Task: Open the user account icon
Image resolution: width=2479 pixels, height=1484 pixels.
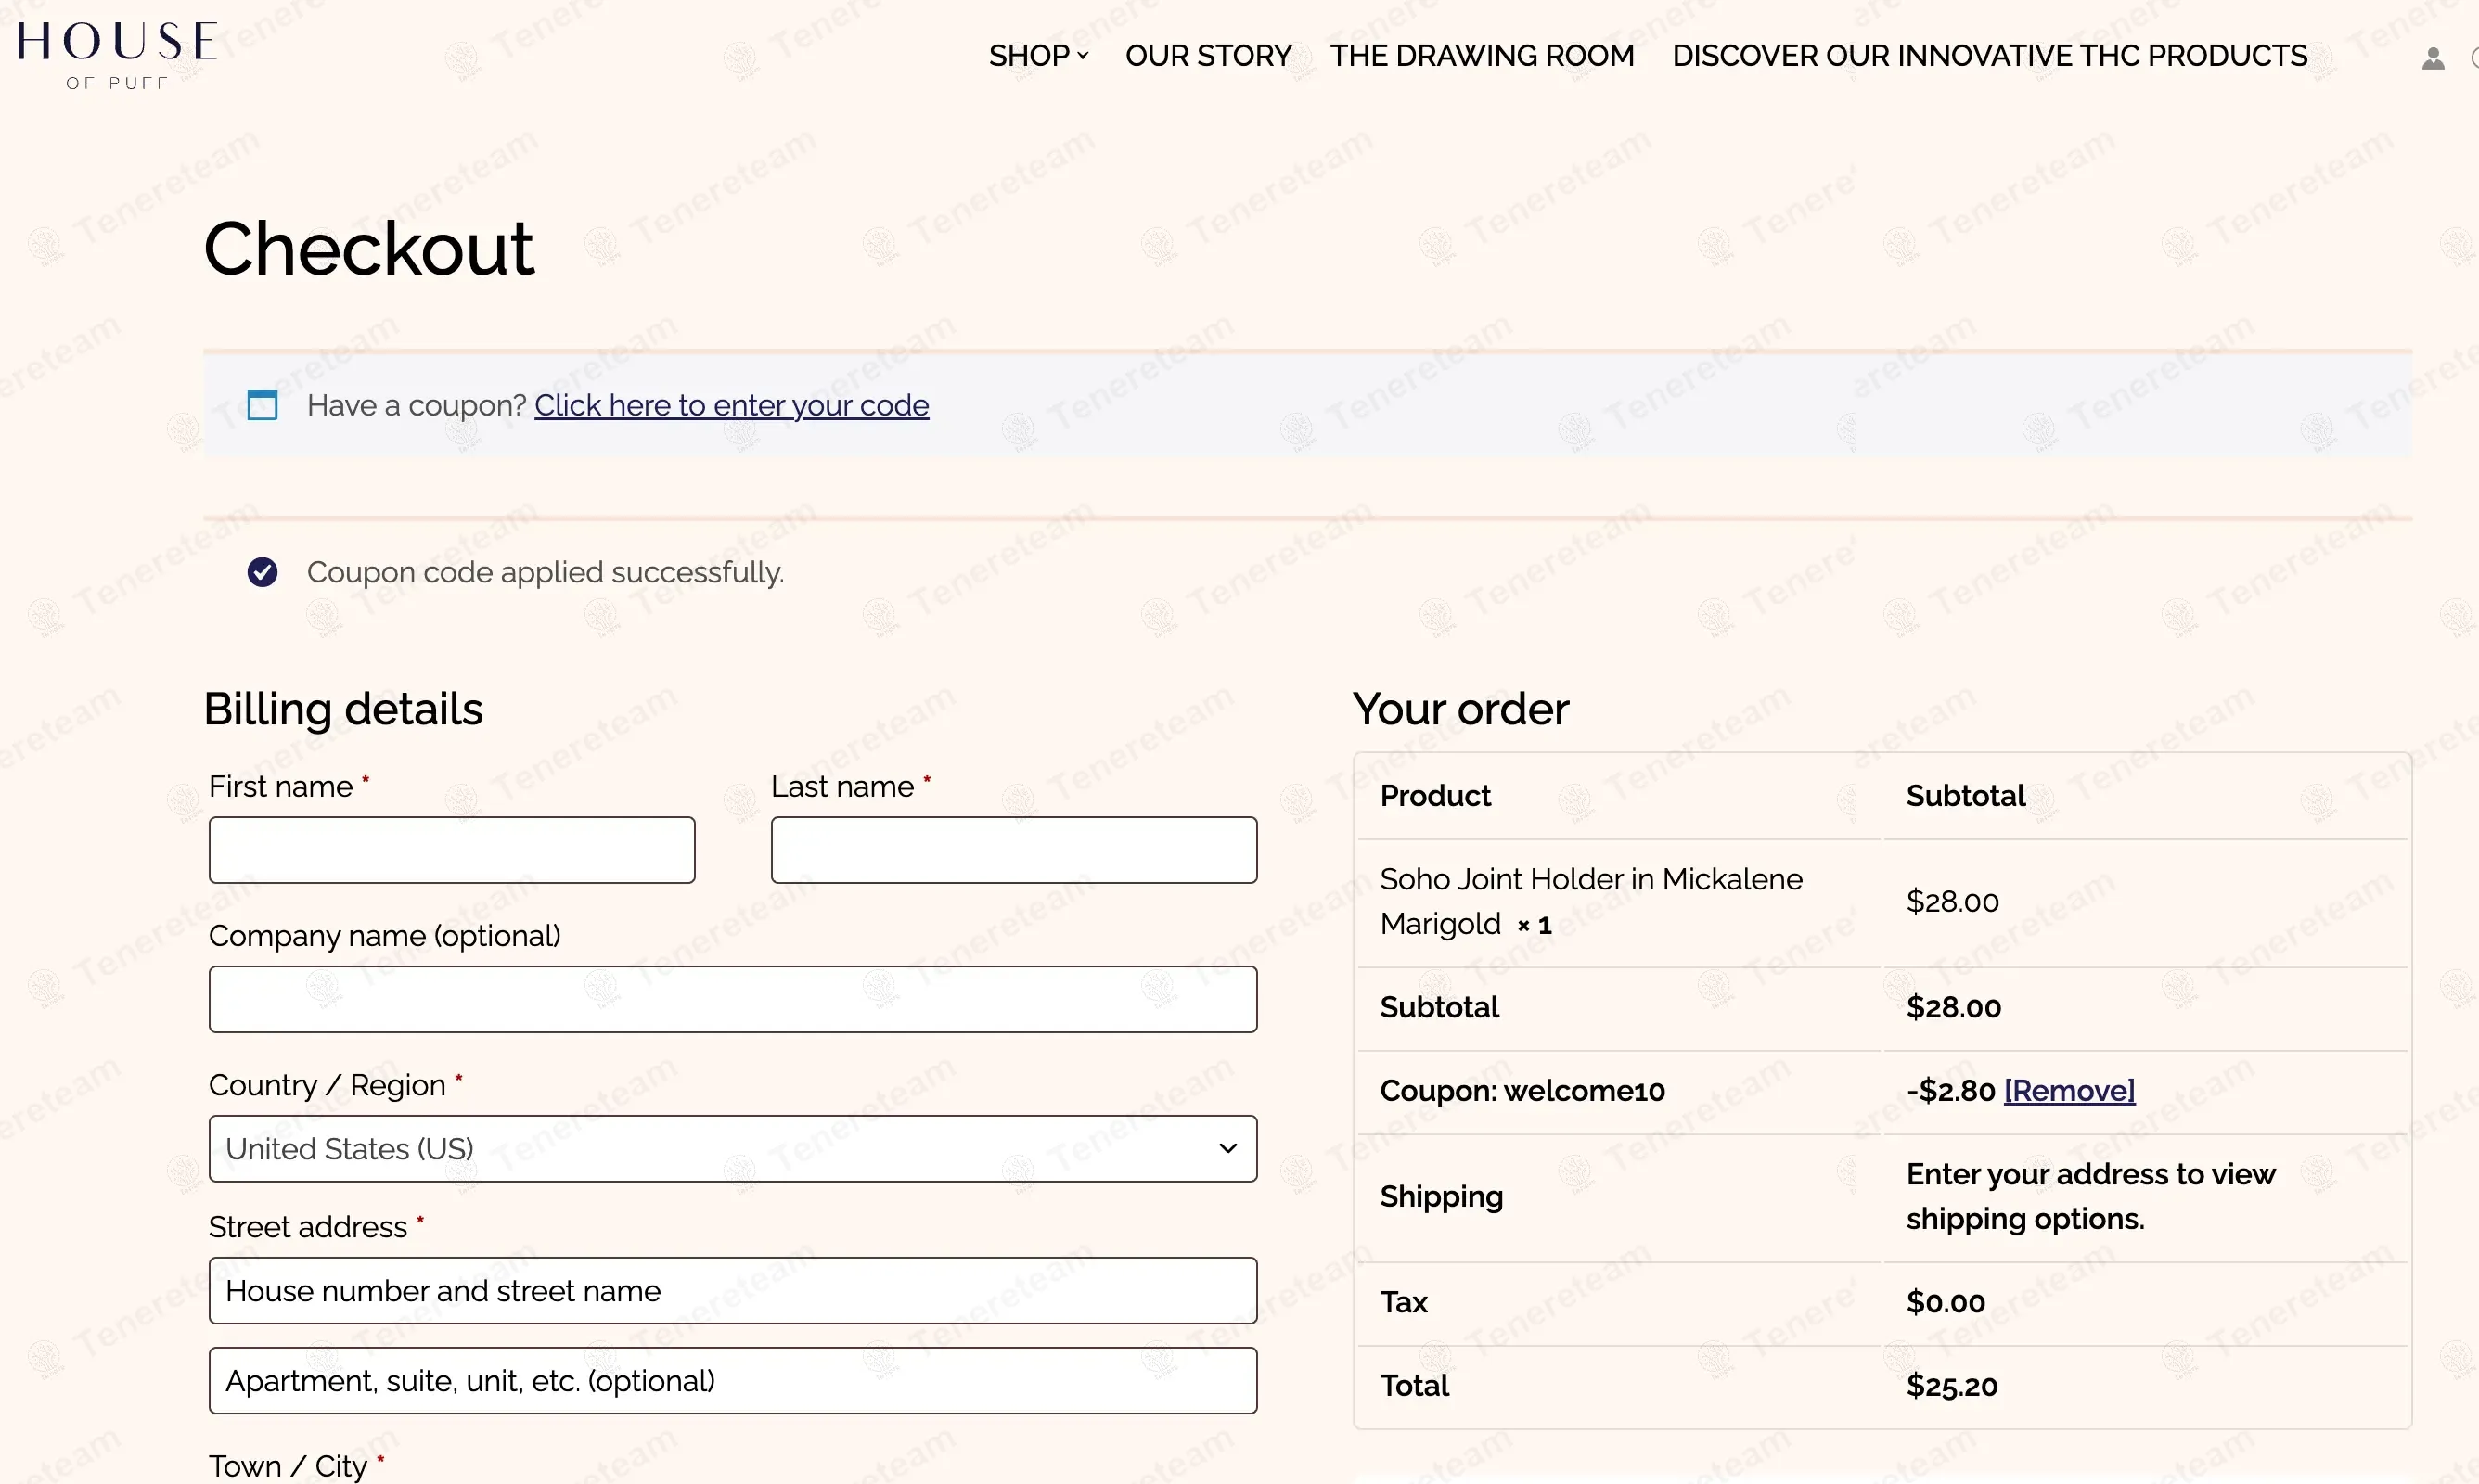Action: [x=2432, y=59]
